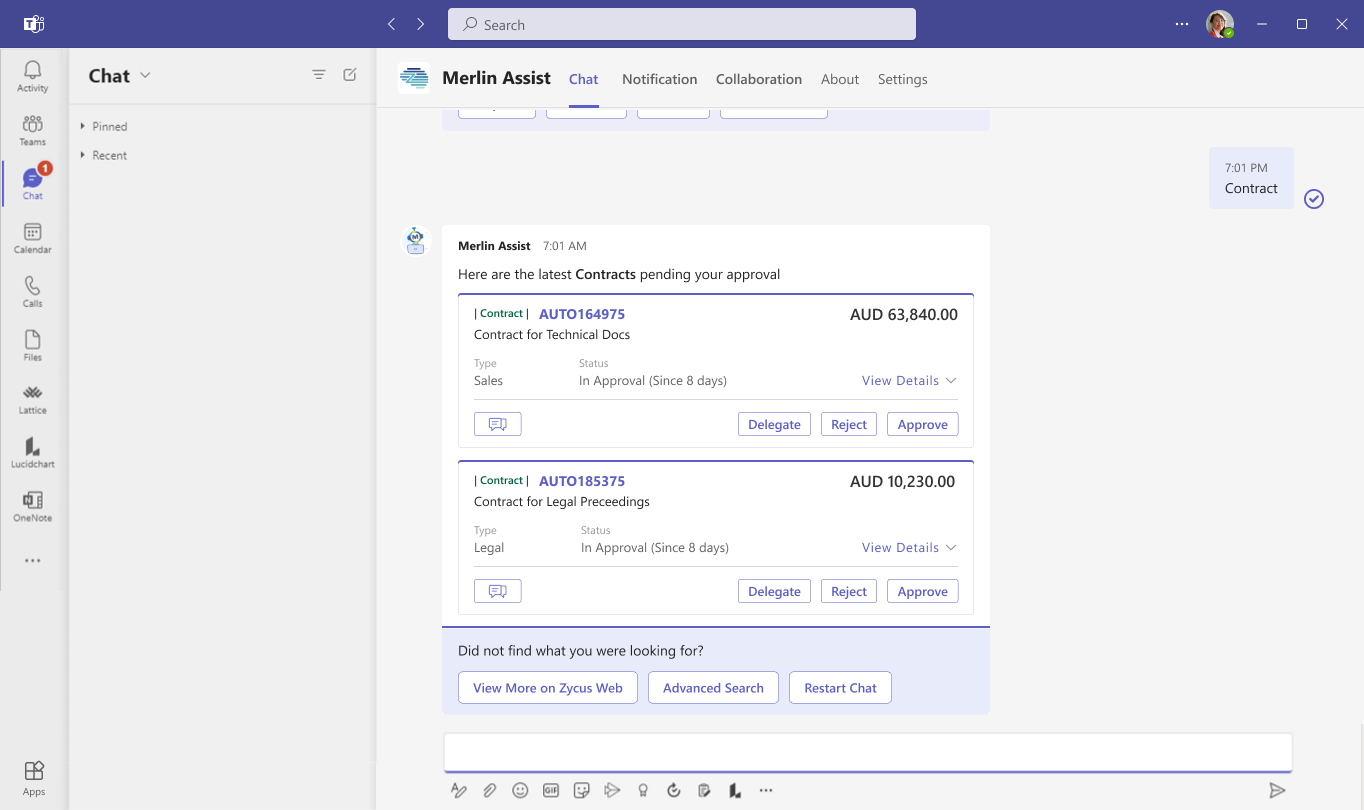
Task: Click the Merlin Assist bot avatar
Action: [416, 240]
